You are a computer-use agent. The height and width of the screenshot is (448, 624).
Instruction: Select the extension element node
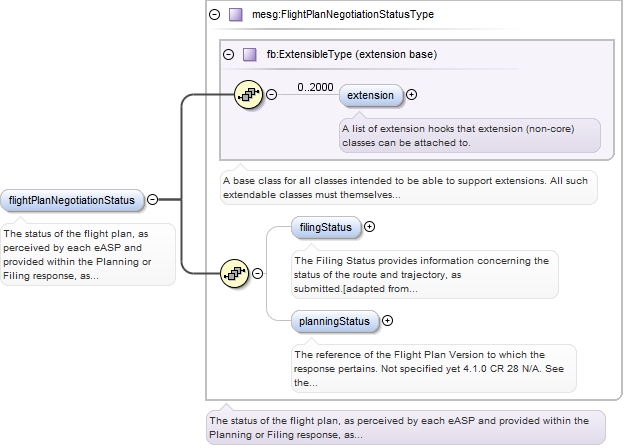tap(371, 95)
